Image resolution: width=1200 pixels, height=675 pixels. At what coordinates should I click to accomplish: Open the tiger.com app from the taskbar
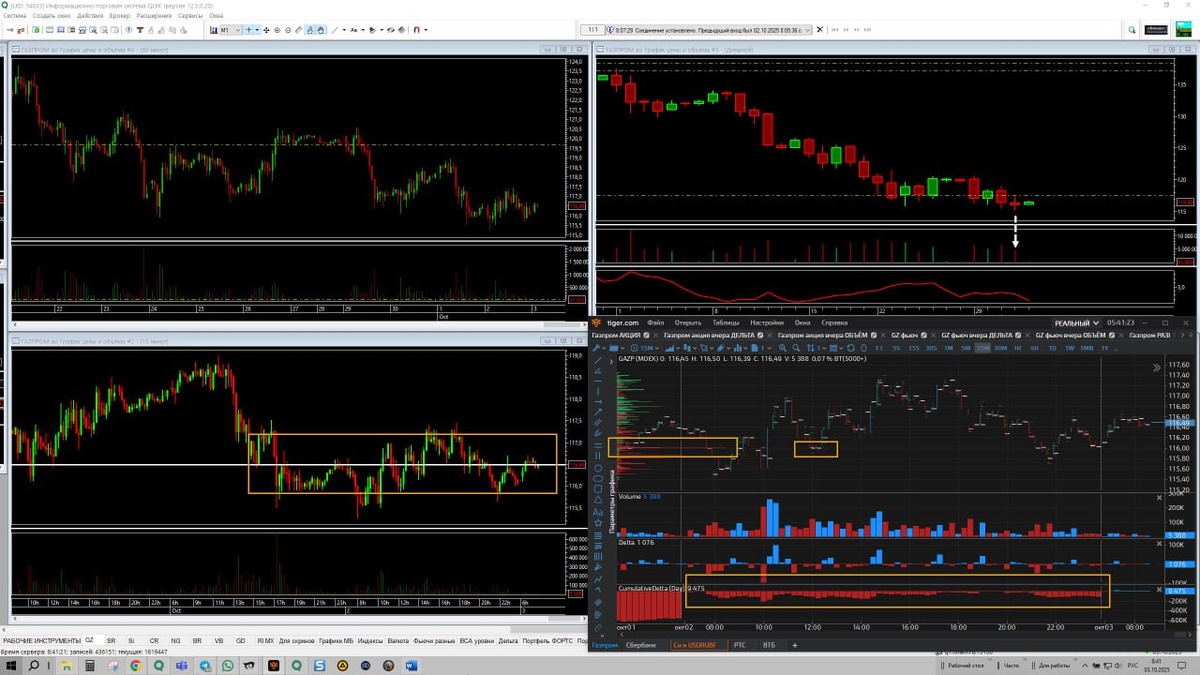pyautogui.click(x=274, y=666)
